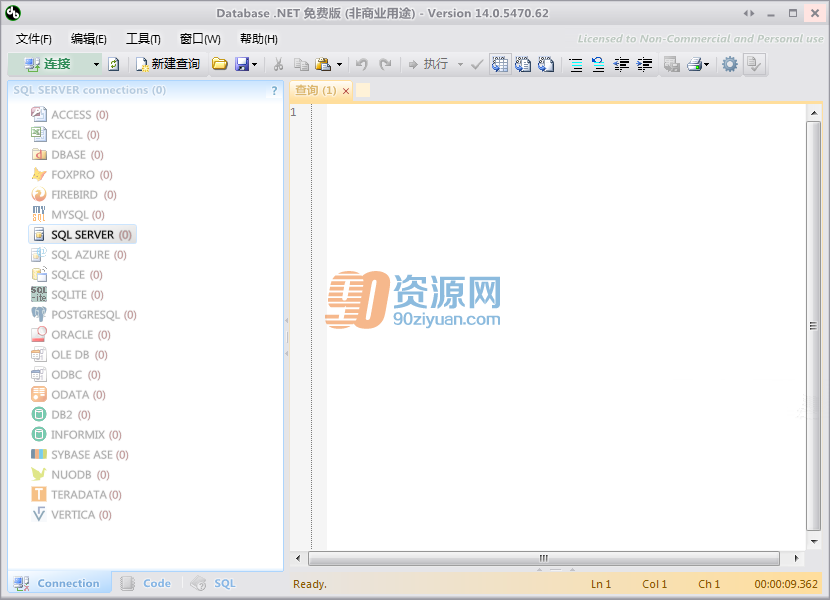Click the 连接 connect button
Screen dimensions: 830x600
49,64
